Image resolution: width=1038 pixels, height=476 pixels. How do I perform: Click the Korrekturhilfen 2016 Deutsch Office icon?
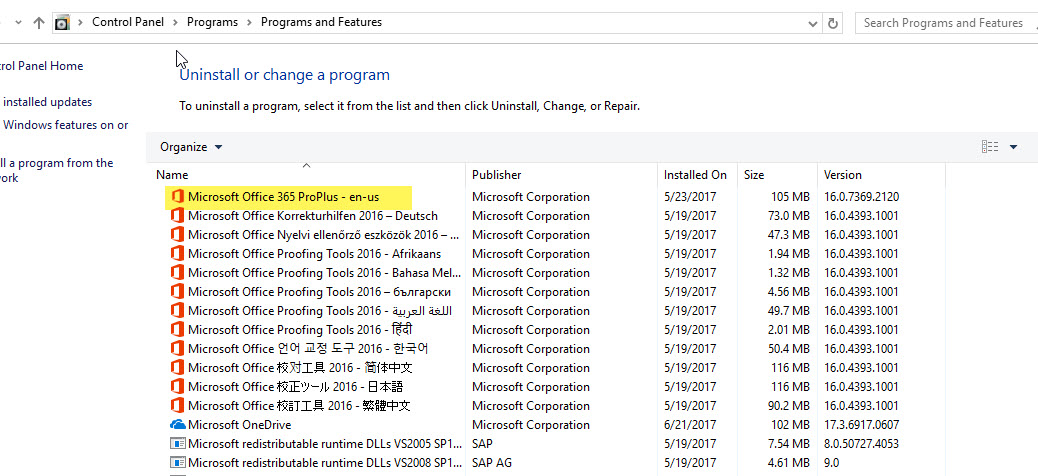coord(177,216)
